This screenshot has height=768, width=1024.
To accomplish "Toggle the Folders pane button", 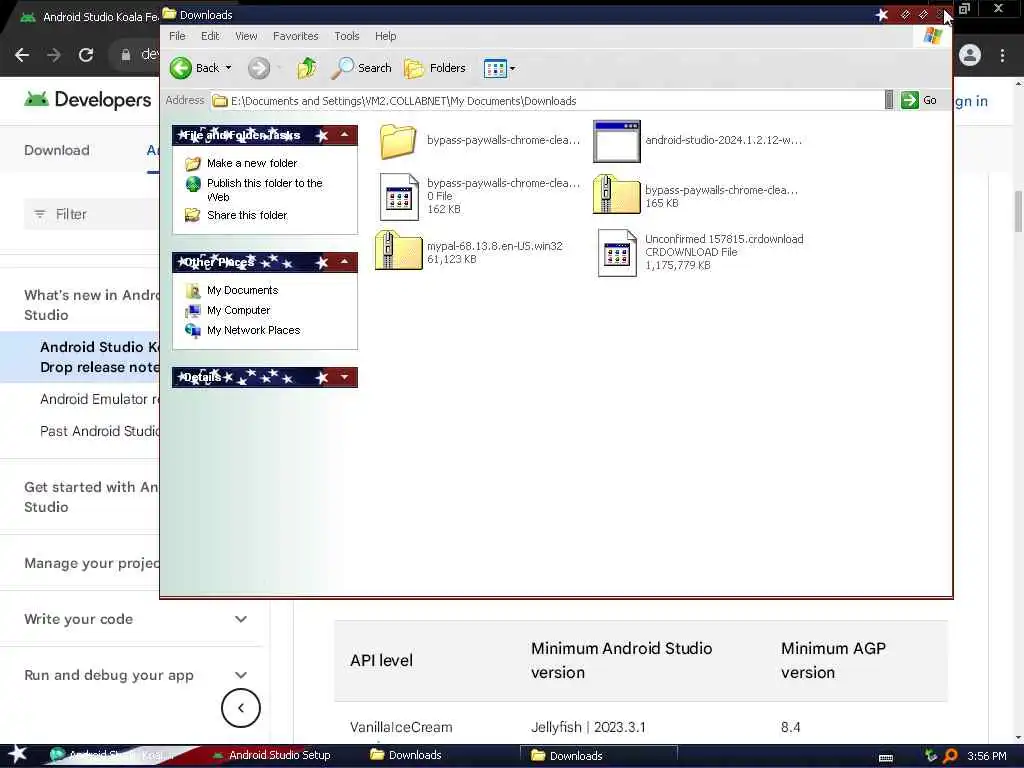I will click(435, 68).
